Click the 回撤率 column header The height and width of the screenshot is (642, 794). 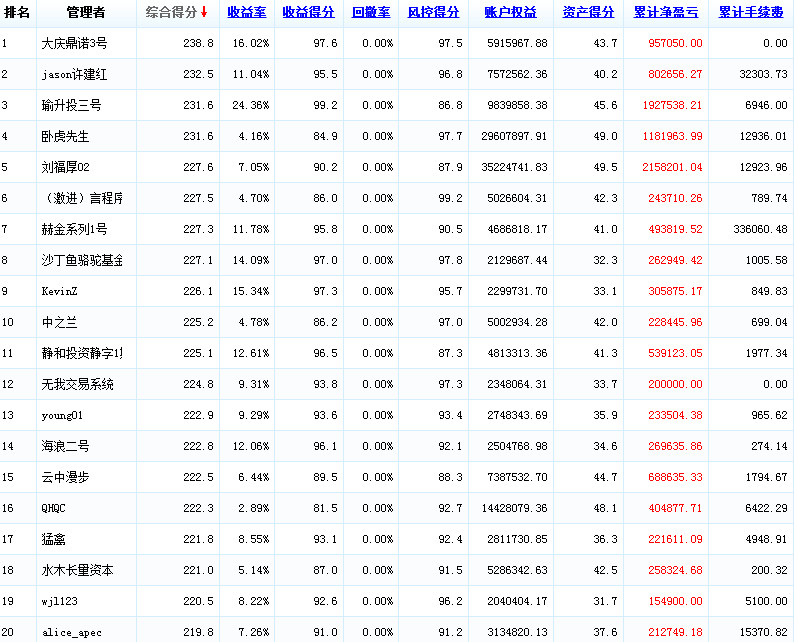(371, 13)
